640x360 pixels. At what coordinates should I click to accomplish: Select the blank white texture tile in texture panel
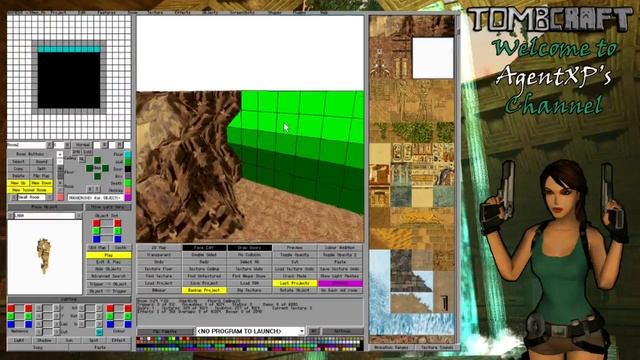[433, 58]
